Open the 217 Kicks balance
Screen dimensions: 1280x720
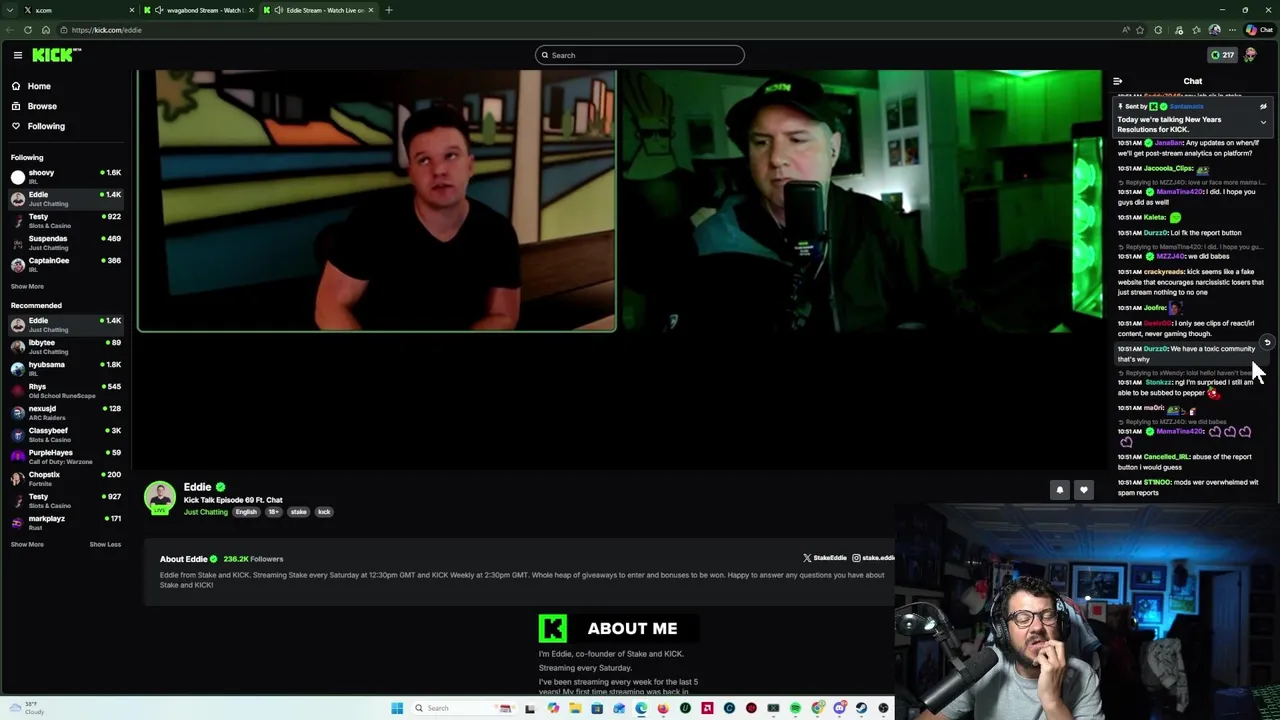point(1222,55)
